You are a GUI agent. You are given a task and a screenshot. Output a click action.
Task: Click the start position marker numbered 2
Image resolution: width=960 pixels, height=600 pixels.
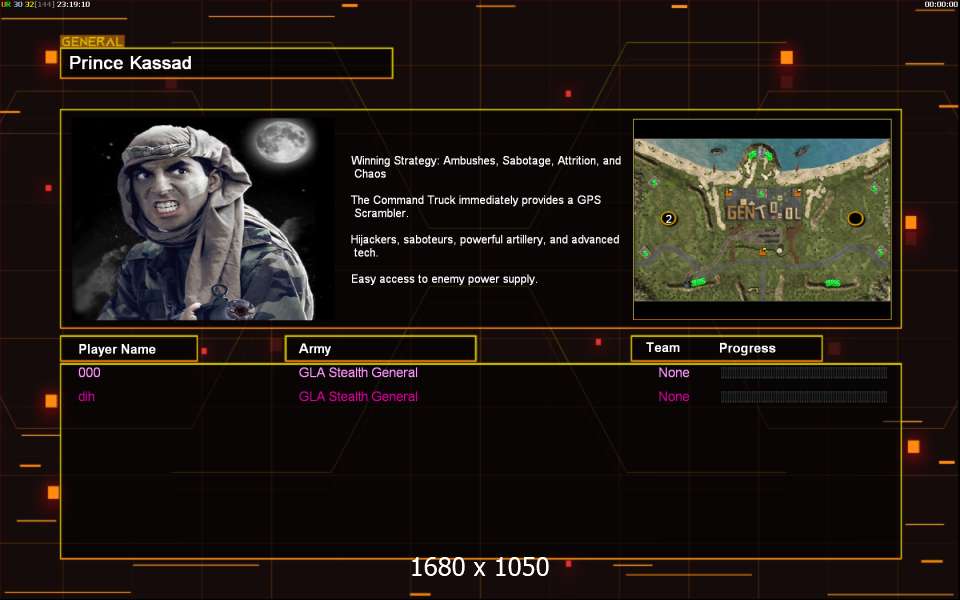pyautogui.click(x=669, y=218)
